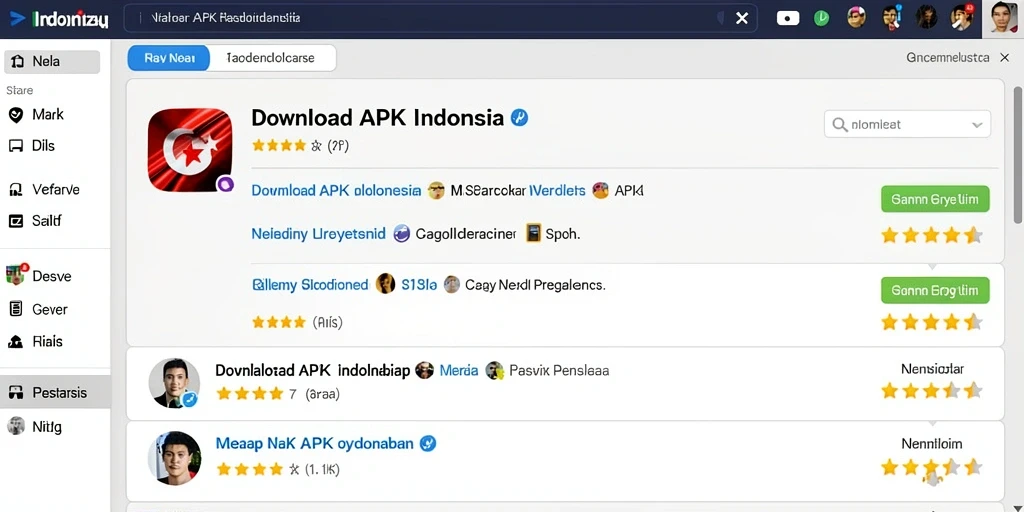Switch to the Ray Near tab

coord(169,58)
